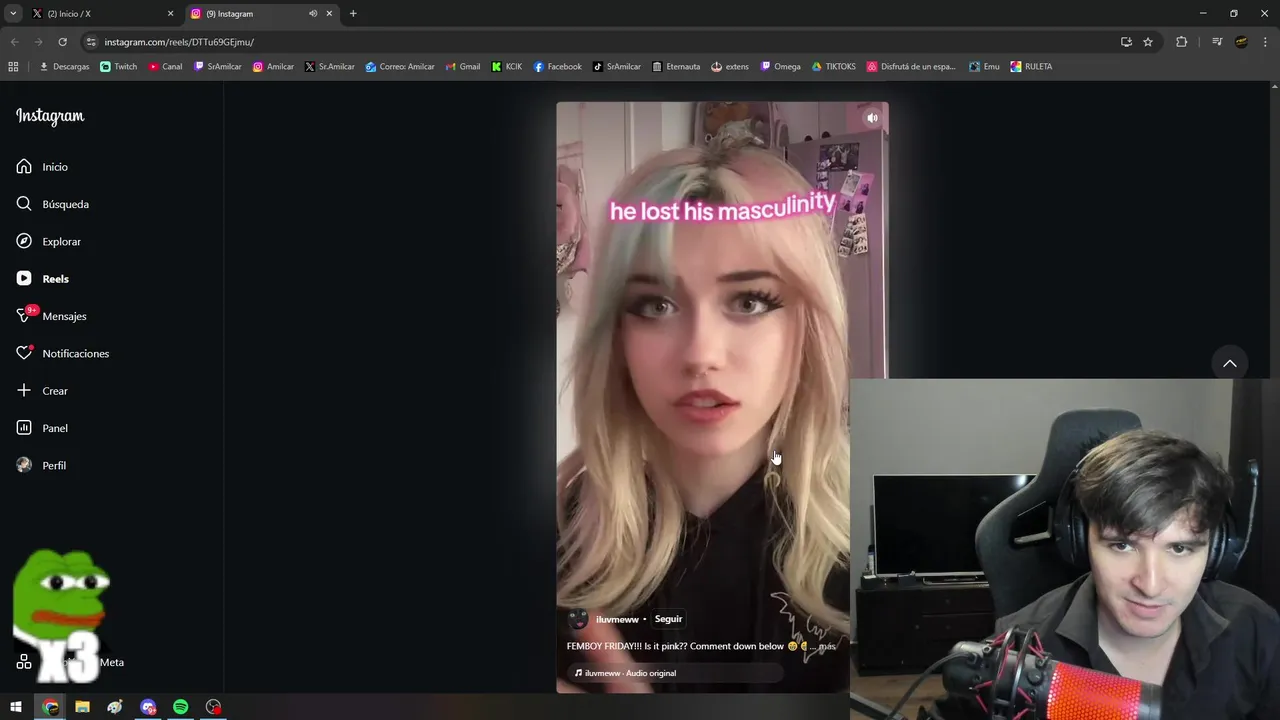This screenshot has height=720, width=1280.
Task: Open the Gmail bookmark
Action: click(x=463, y=67)
